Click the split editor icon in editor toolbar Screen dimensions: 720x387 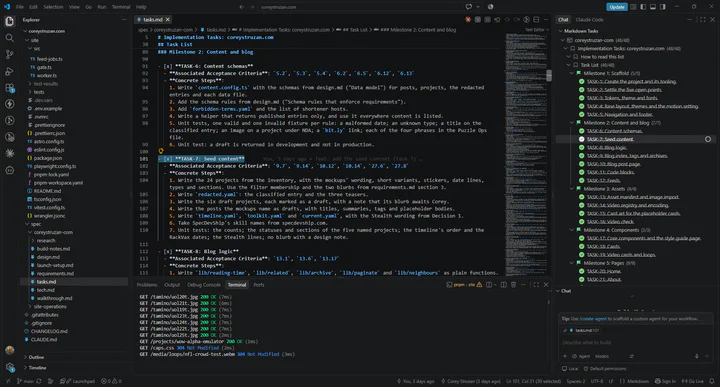[x=536, y=20]
